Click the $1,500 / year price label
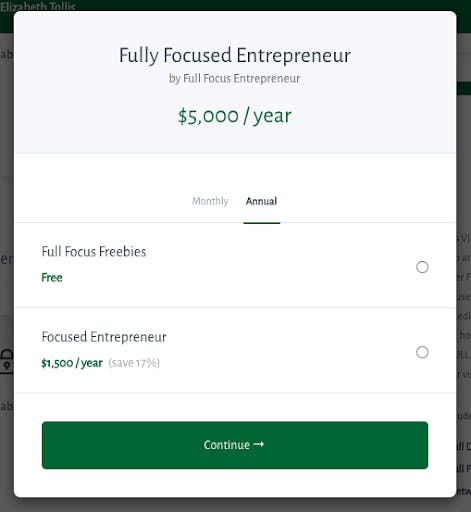This screenshot has height=512, width=471. 72,363
